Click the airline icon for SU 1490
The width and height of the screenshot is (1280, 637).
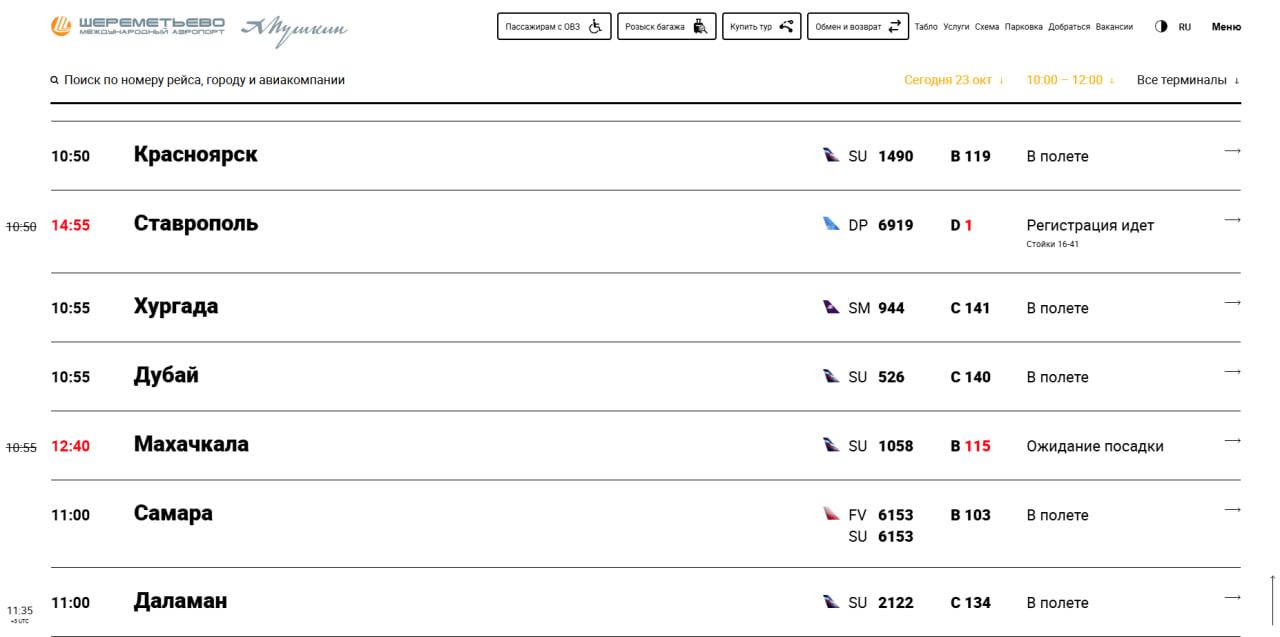click(x=831, y=155)
